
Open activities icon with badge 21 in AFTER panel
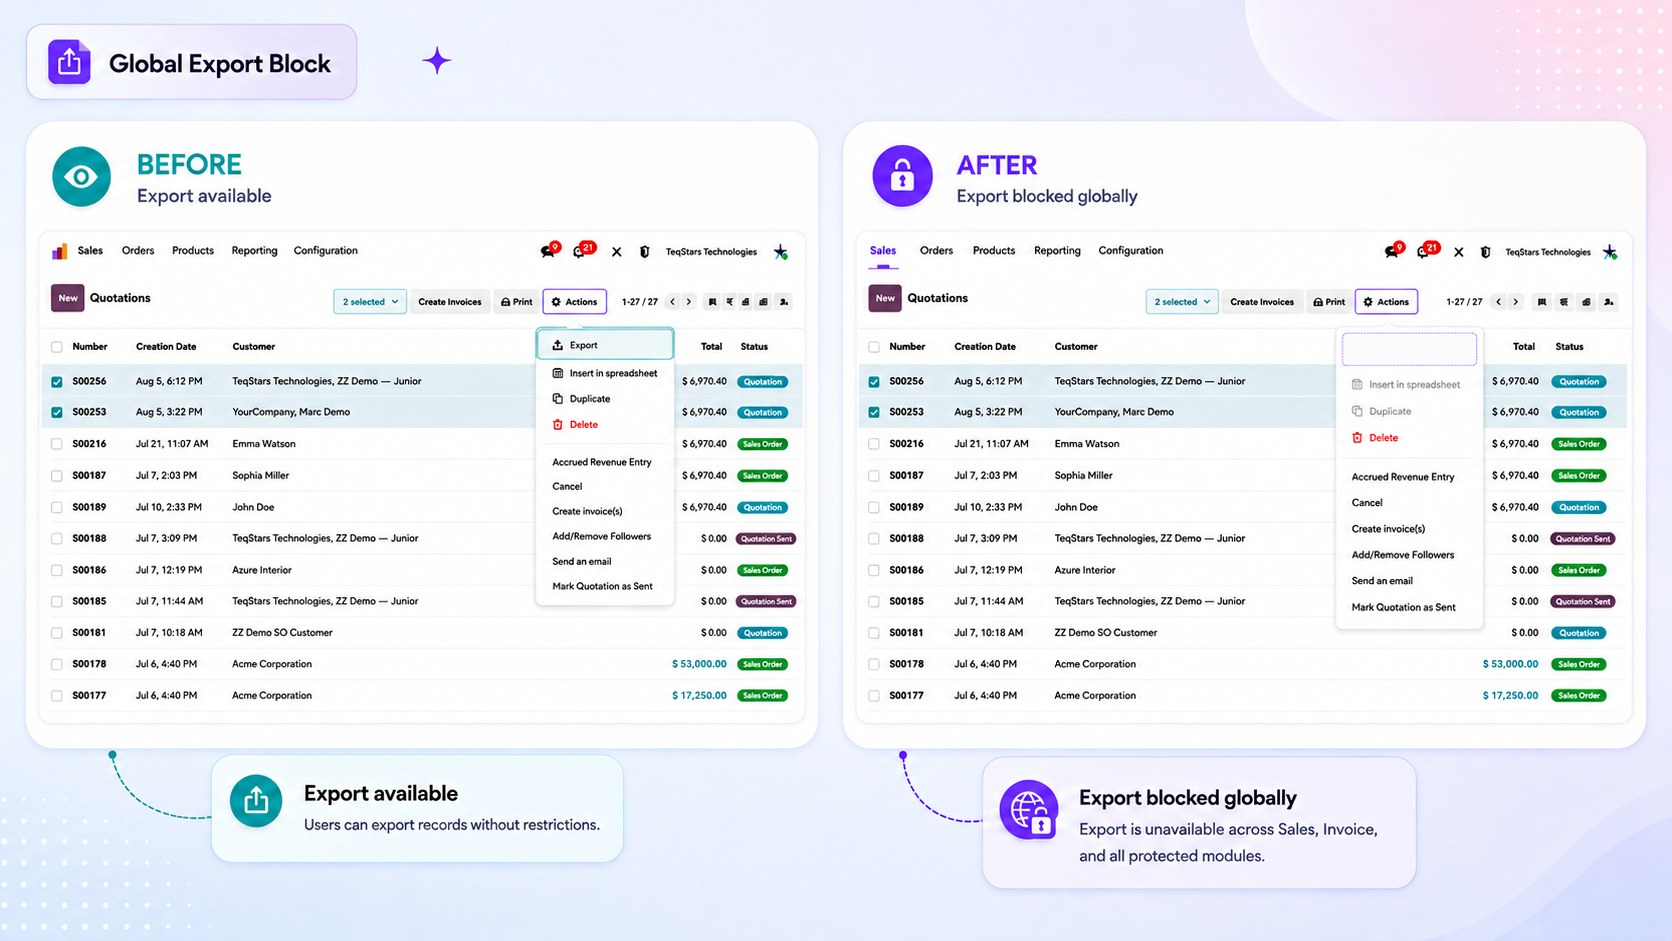coord(1427,250)
